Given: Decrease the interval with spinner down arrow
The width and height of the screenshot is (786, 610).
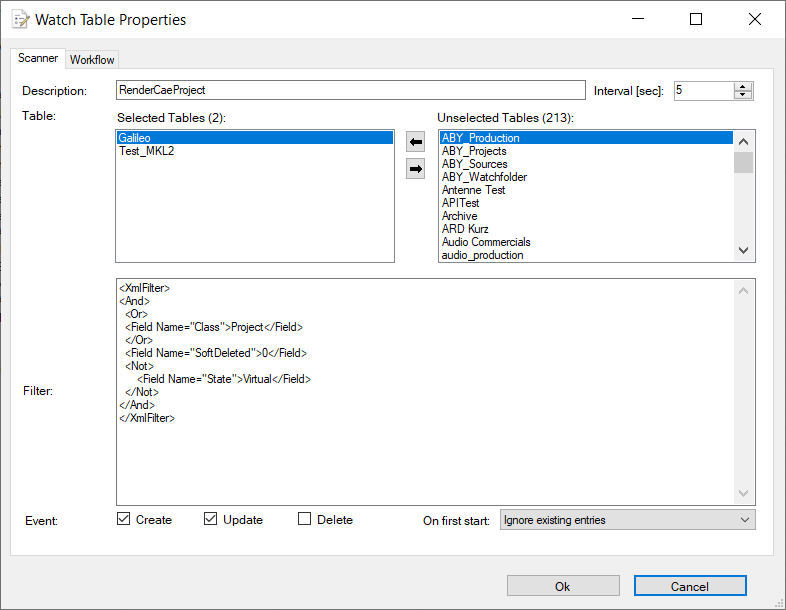Looking at the screenshot, I should [743, 95].
